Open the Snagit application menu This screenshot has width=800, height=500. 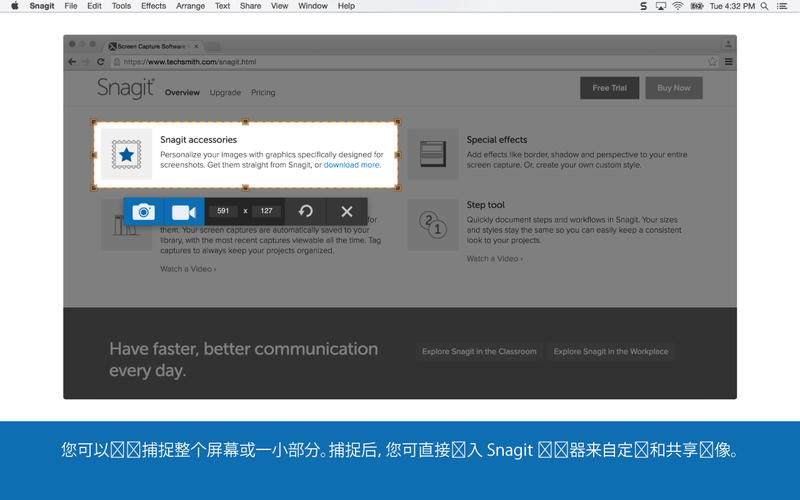click(x=42, y=6)
